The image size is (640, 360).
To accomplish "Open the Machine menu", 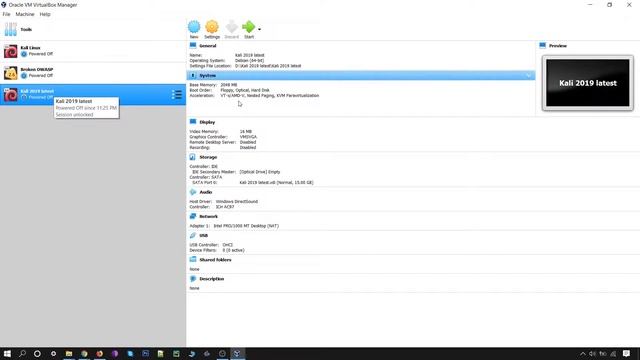I will 25,14.
